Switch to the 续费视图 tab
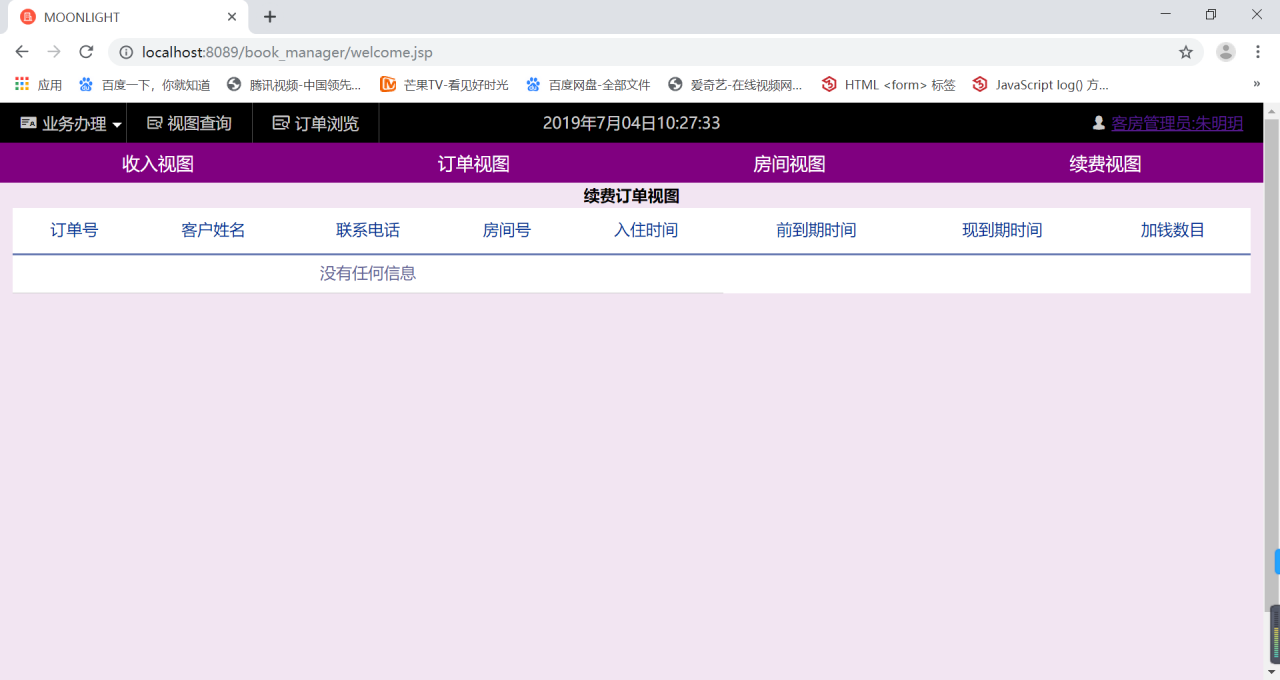 [x=1105, y=164]
